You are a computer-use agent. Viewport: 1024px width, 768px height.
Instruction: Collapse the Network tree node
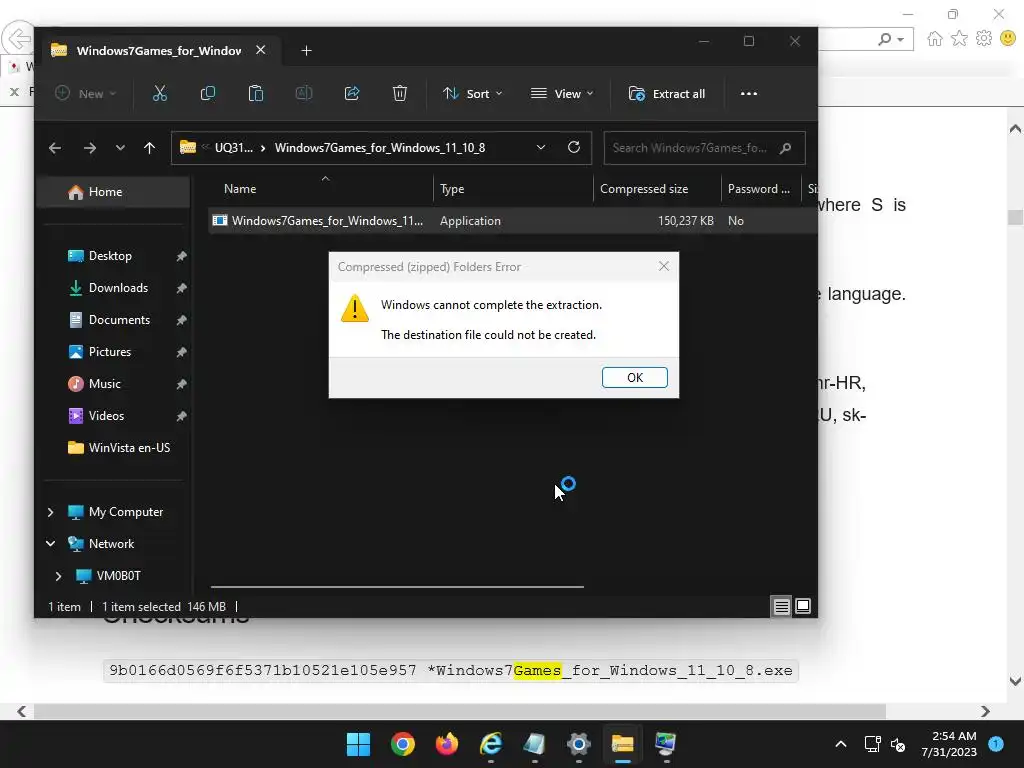[x=50, y=543]
